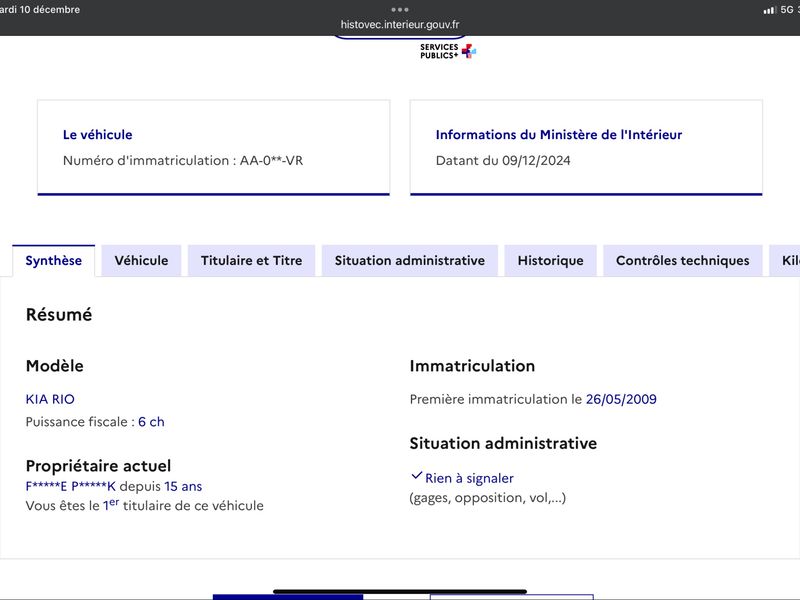Go to the Historique tab
The image size is (800, 600).
(551, 261)
